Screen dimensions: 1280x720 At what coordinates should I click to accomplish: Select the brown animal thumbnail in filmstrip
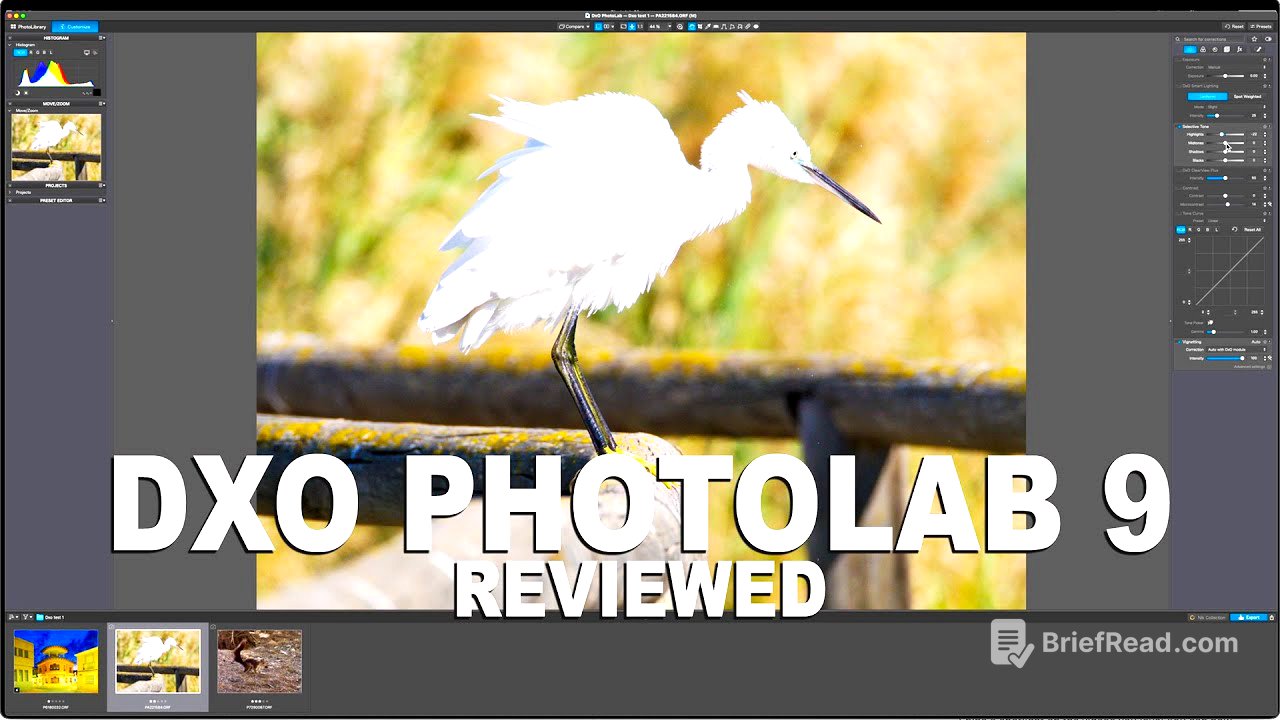point(259,661)
